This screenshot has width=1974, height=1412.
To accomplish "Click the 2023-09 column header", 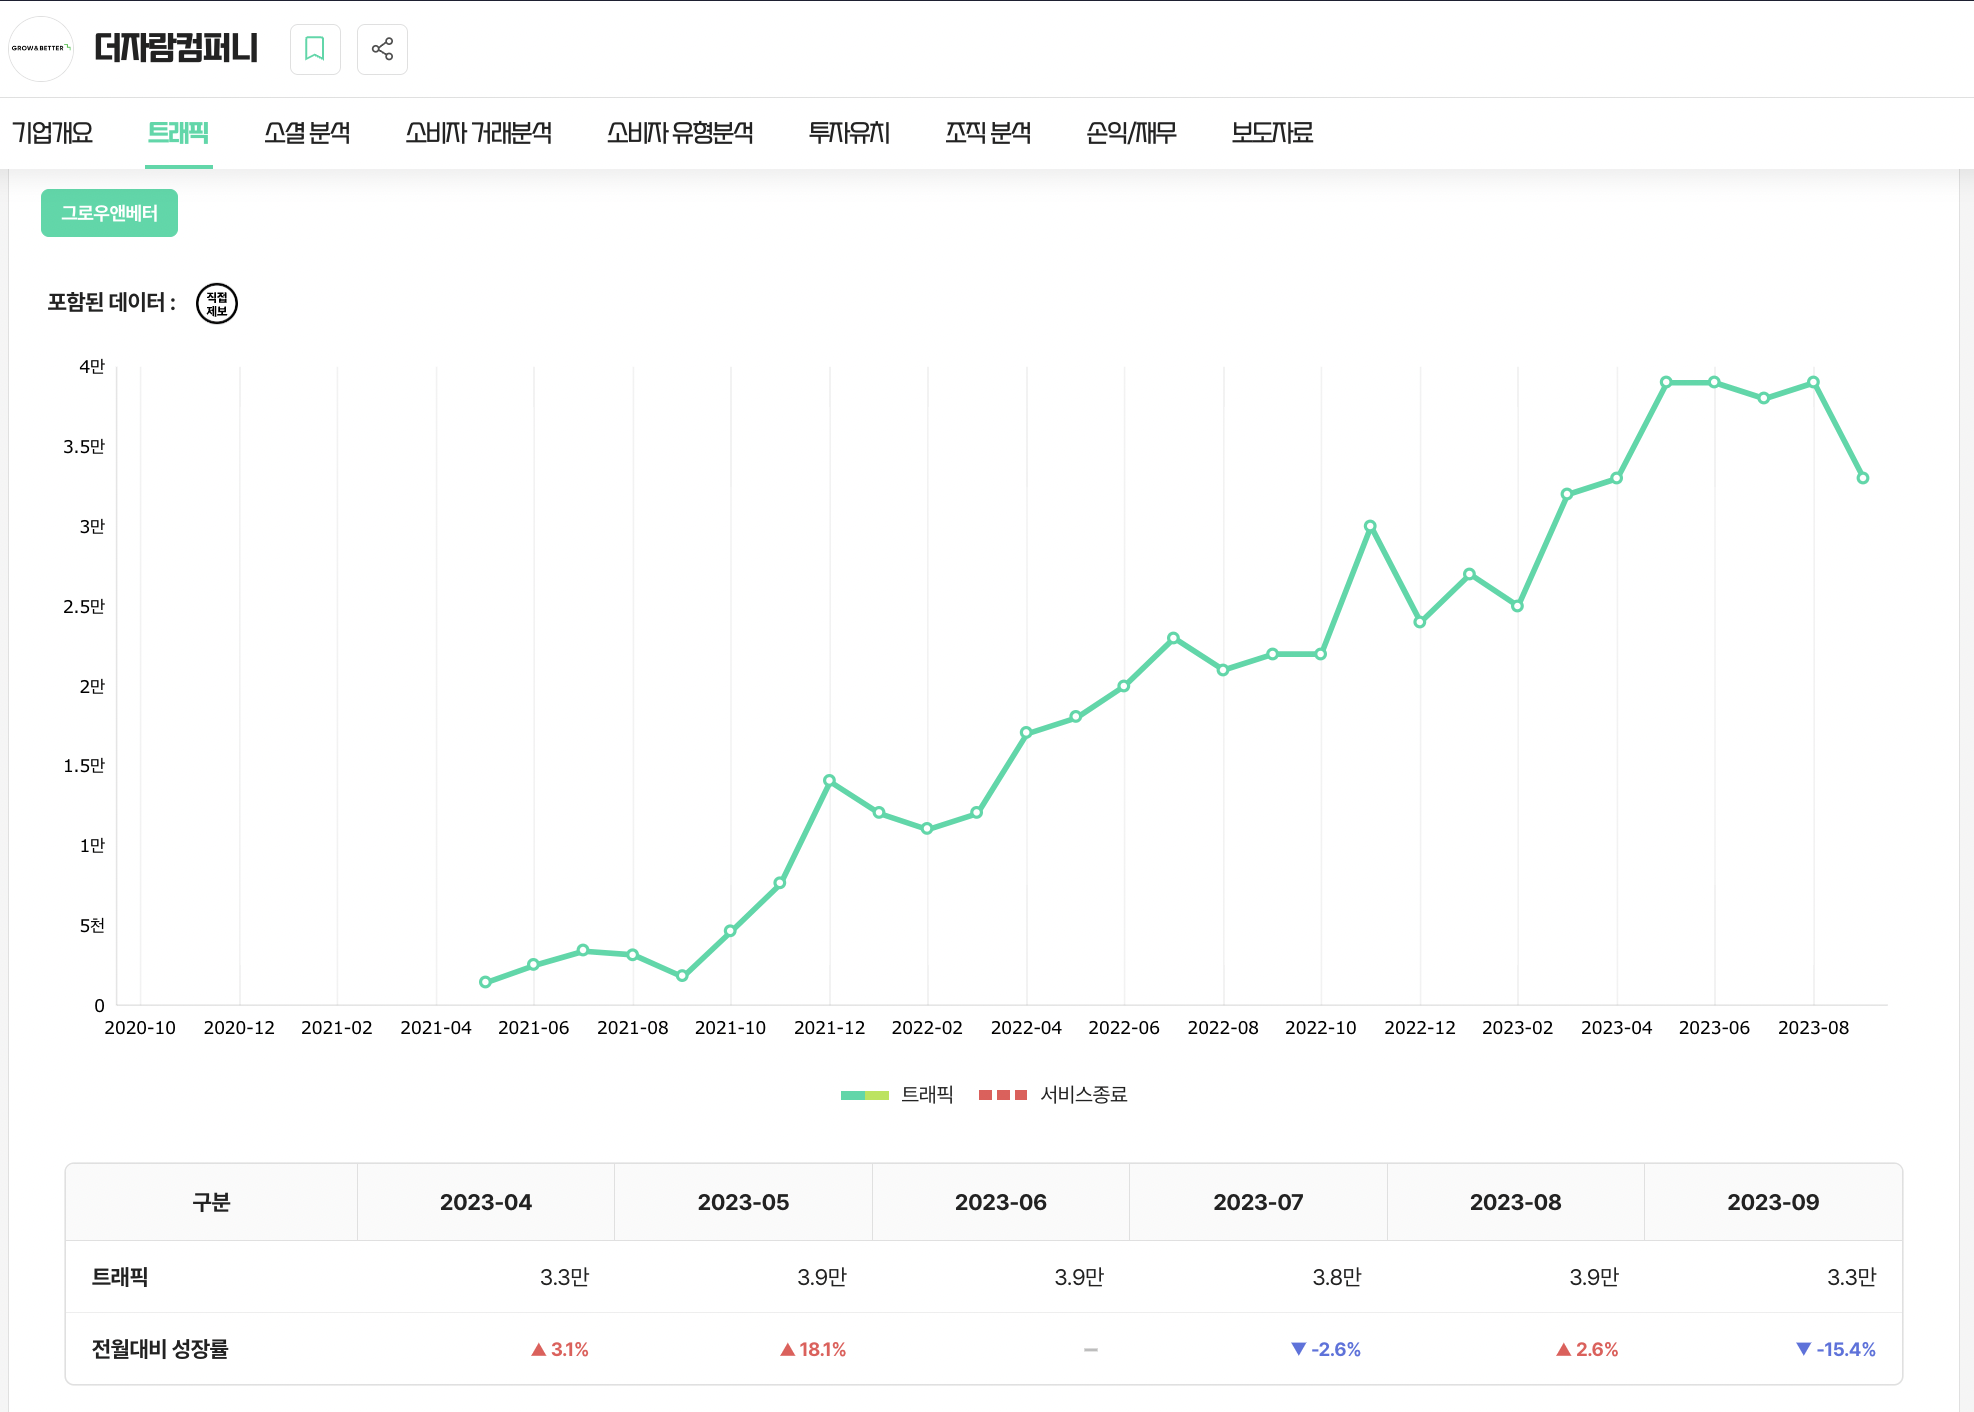I will click(x=1773, y=1202).
